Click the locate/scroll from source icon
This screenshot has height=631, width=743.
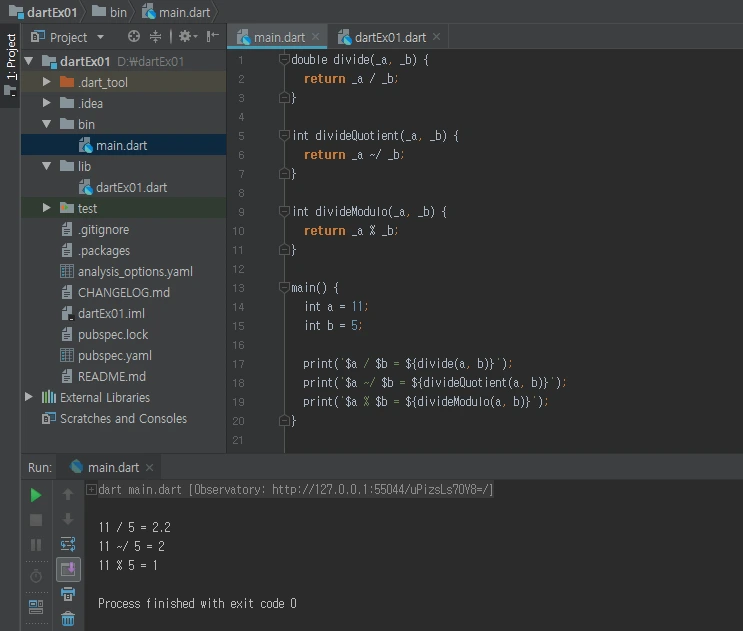coord(134,36)
